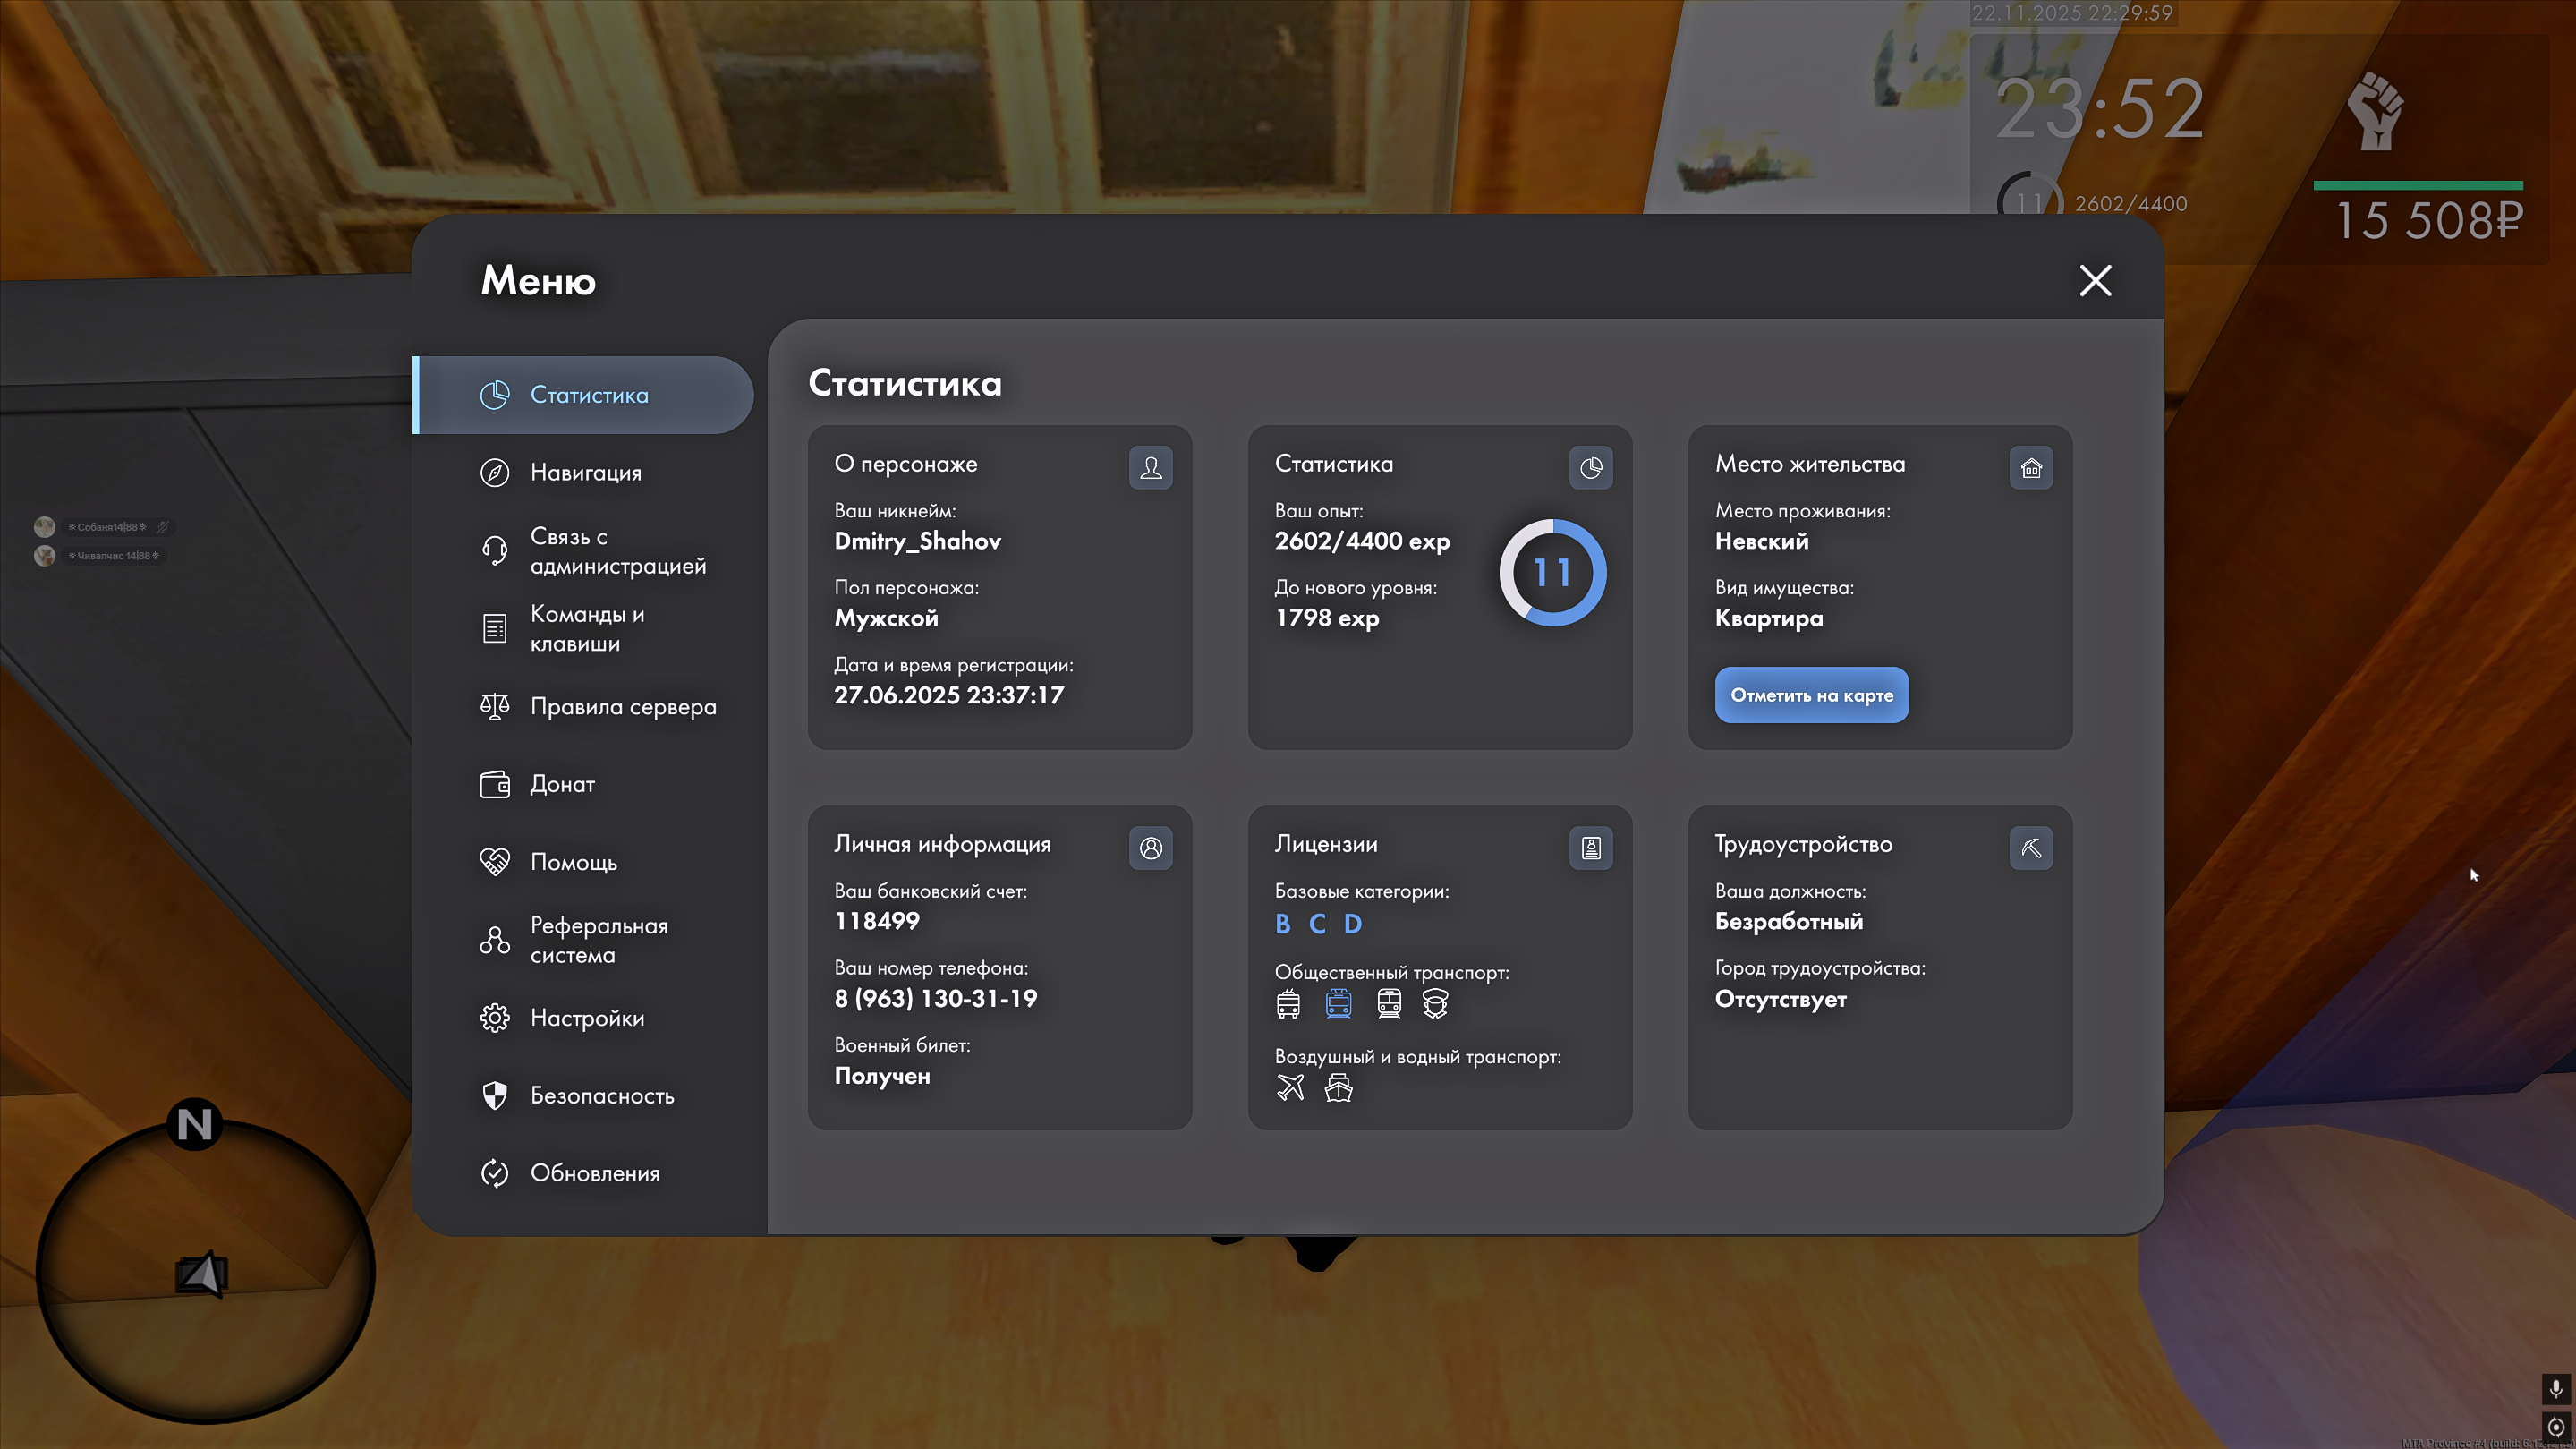Screen dimensions: 2576x1449
Task: Click the house icon in Место жительства card
Action: [x=2030, y=468]
